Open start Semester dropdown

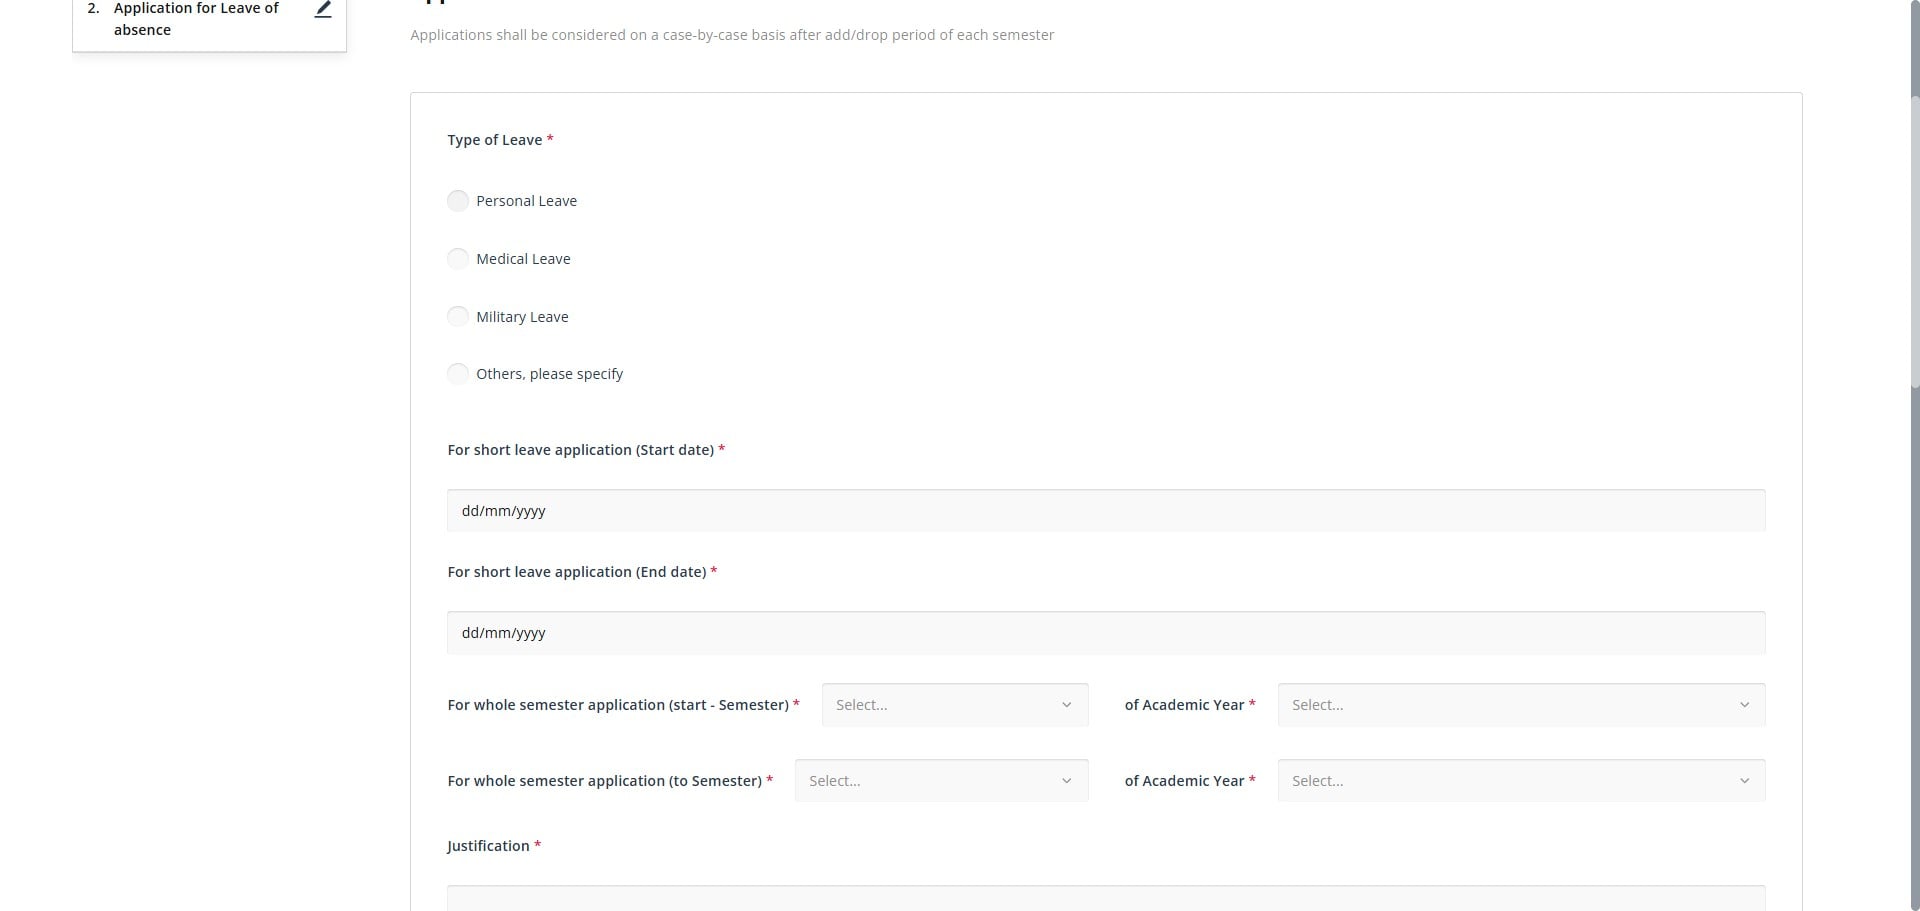point(955,705)
